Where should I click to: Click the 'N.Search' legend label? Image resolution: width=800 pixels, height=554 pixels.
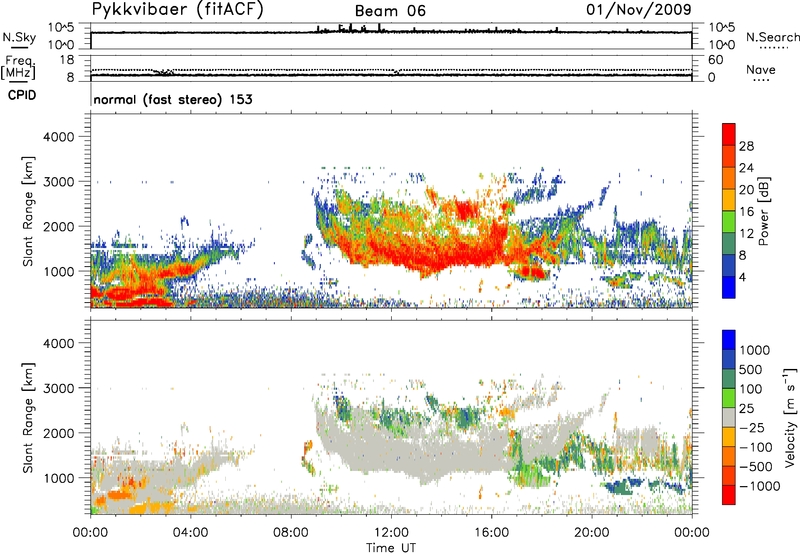coord(773,37)
